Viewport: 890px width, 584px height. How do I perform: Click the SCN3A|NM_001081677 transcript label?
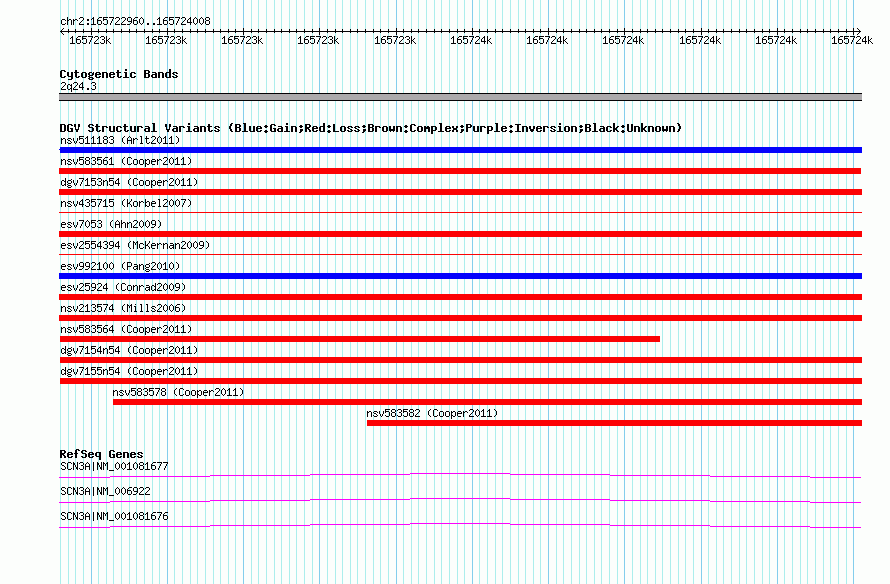click(x=114, y=467)
